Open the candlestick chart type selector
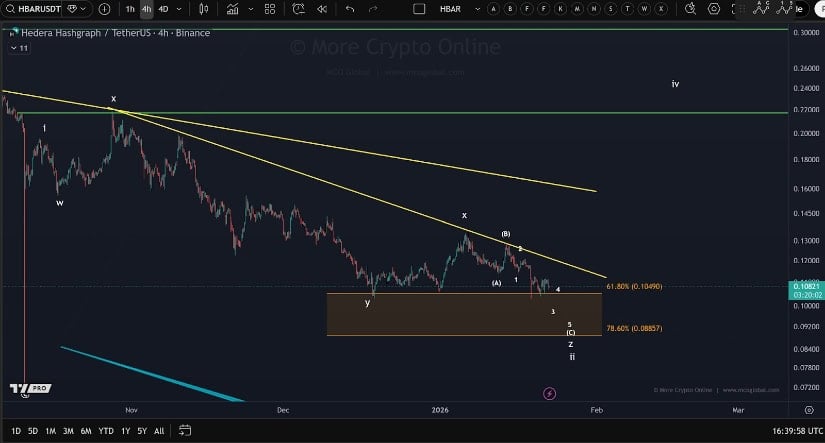This screenshot has width=825, height=443. tap(204, 9)
